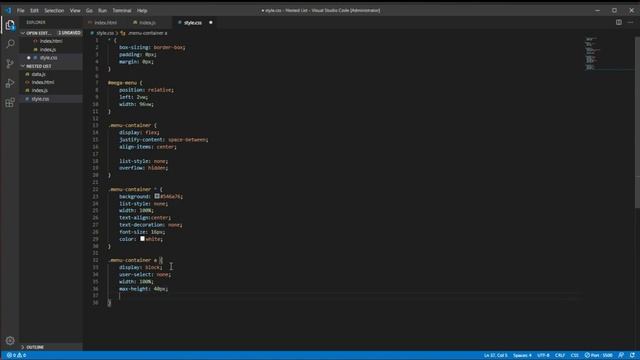Open the Run menu
640x360 pixels.
[102, 10]
